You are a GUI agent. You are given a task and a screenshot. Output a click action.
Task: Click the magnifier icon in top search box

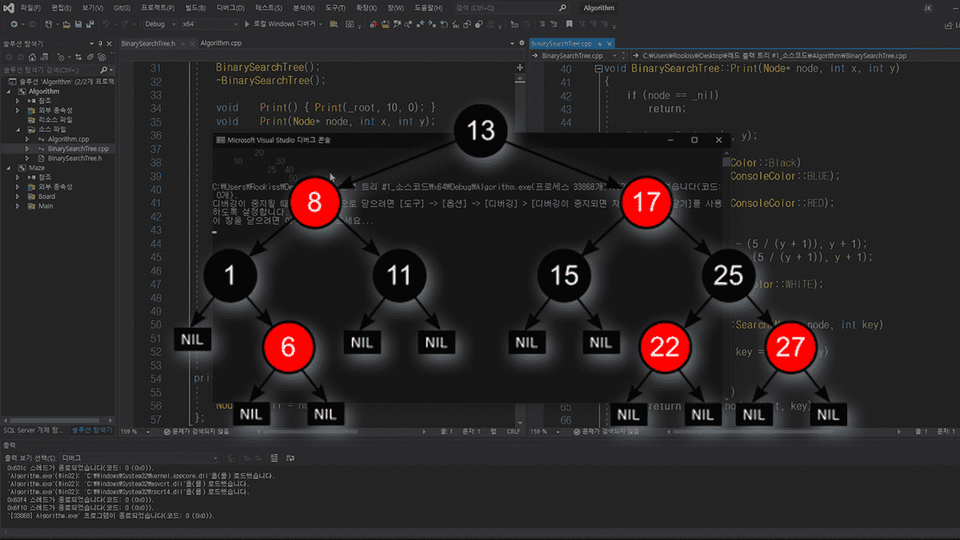tap(563, 8)
